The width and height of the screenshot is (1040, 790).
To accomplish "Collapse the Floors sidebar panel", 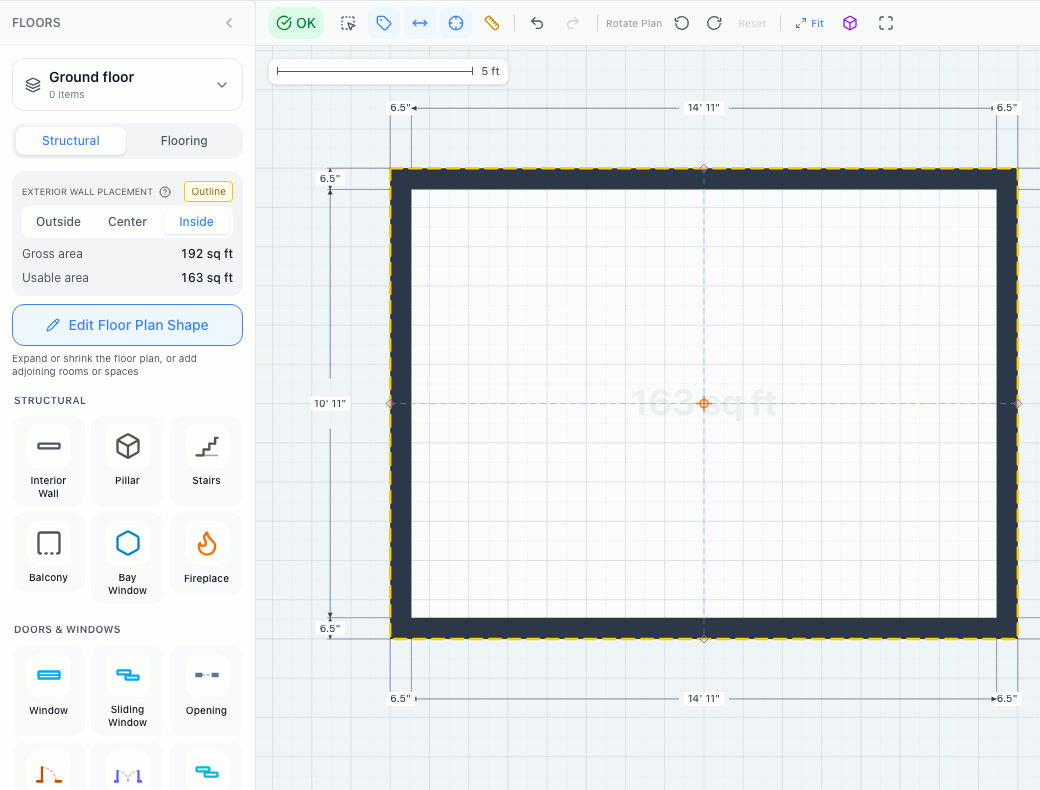I will pyautogui.click(x=229, y=23).
